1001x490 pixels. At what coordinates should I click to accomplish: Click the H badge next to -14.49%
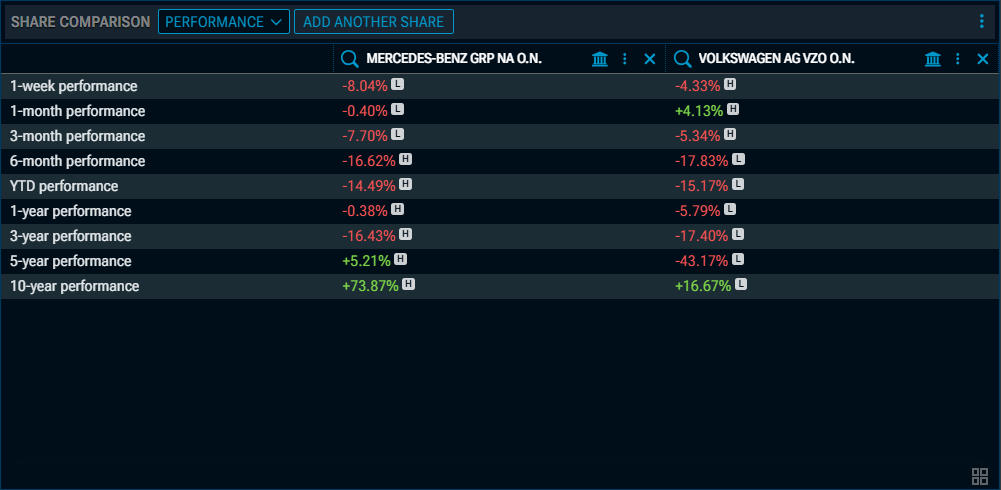[405, 184]
